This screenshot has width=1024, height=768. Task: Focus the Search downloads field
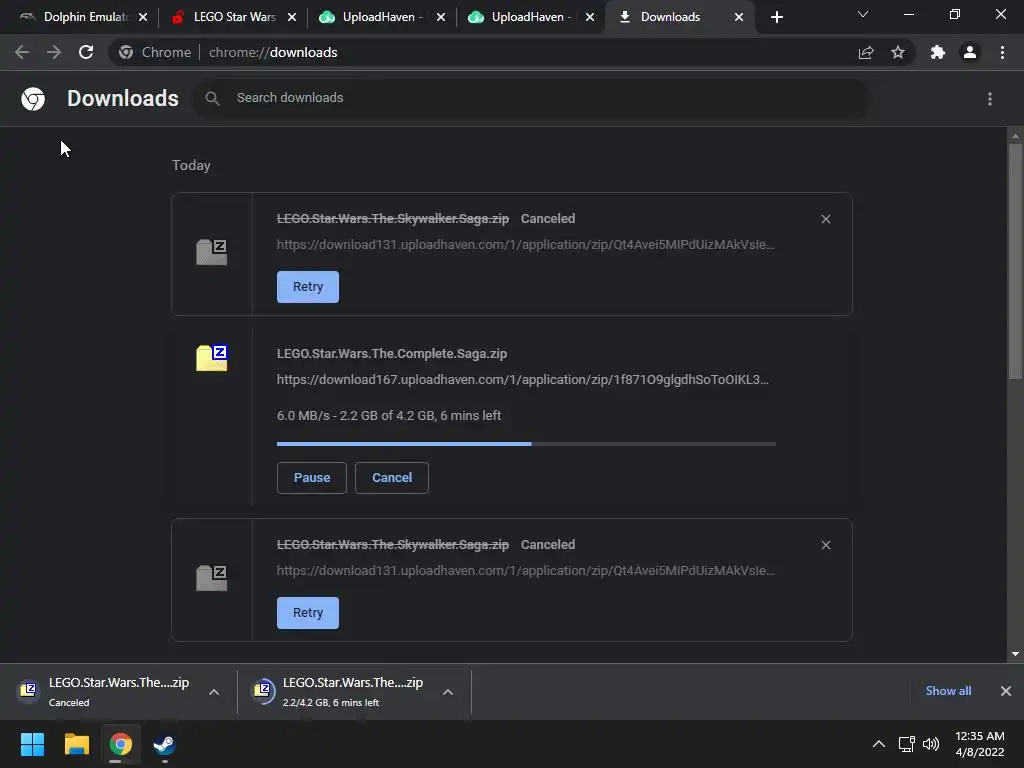(x=530, y=98)
